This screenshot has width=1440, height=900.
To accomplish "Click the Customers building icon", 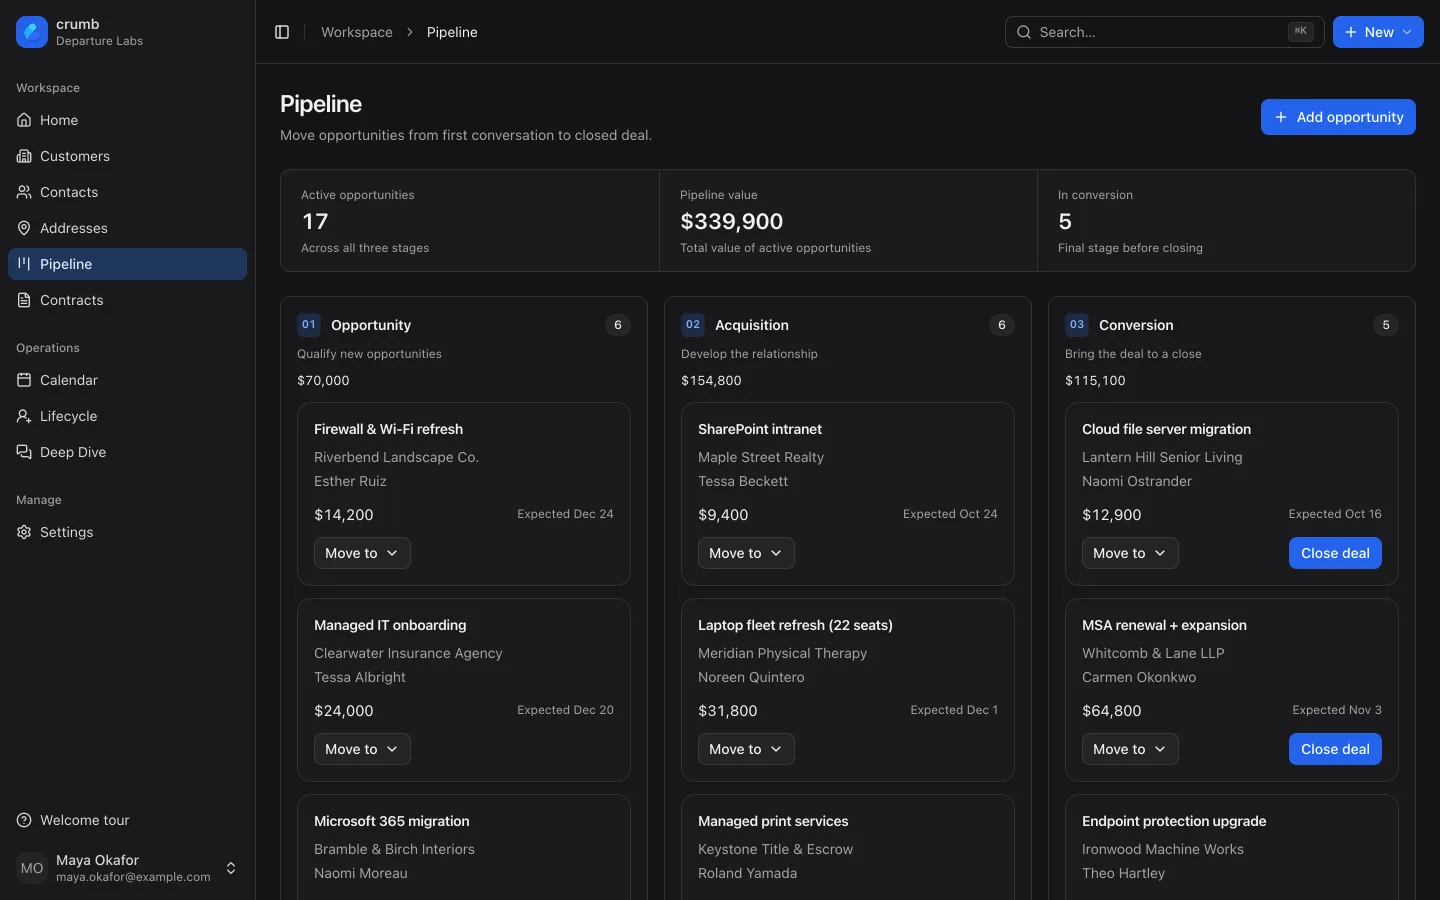I will point(24,156).
